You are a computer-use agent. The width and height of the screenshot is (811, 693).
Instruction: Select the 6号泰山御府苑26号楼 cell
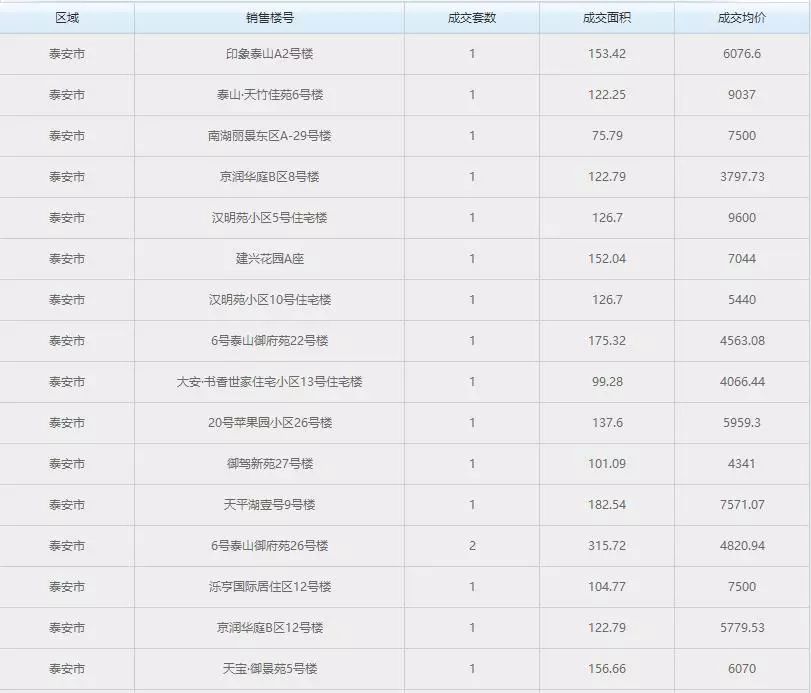tap(269, 546)
